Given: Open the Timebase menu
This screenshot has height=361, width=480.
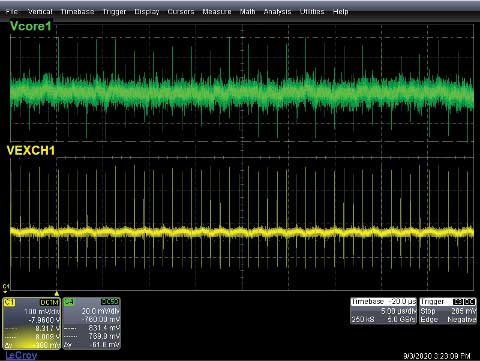Looking at the screenshot, I should 77,12.
